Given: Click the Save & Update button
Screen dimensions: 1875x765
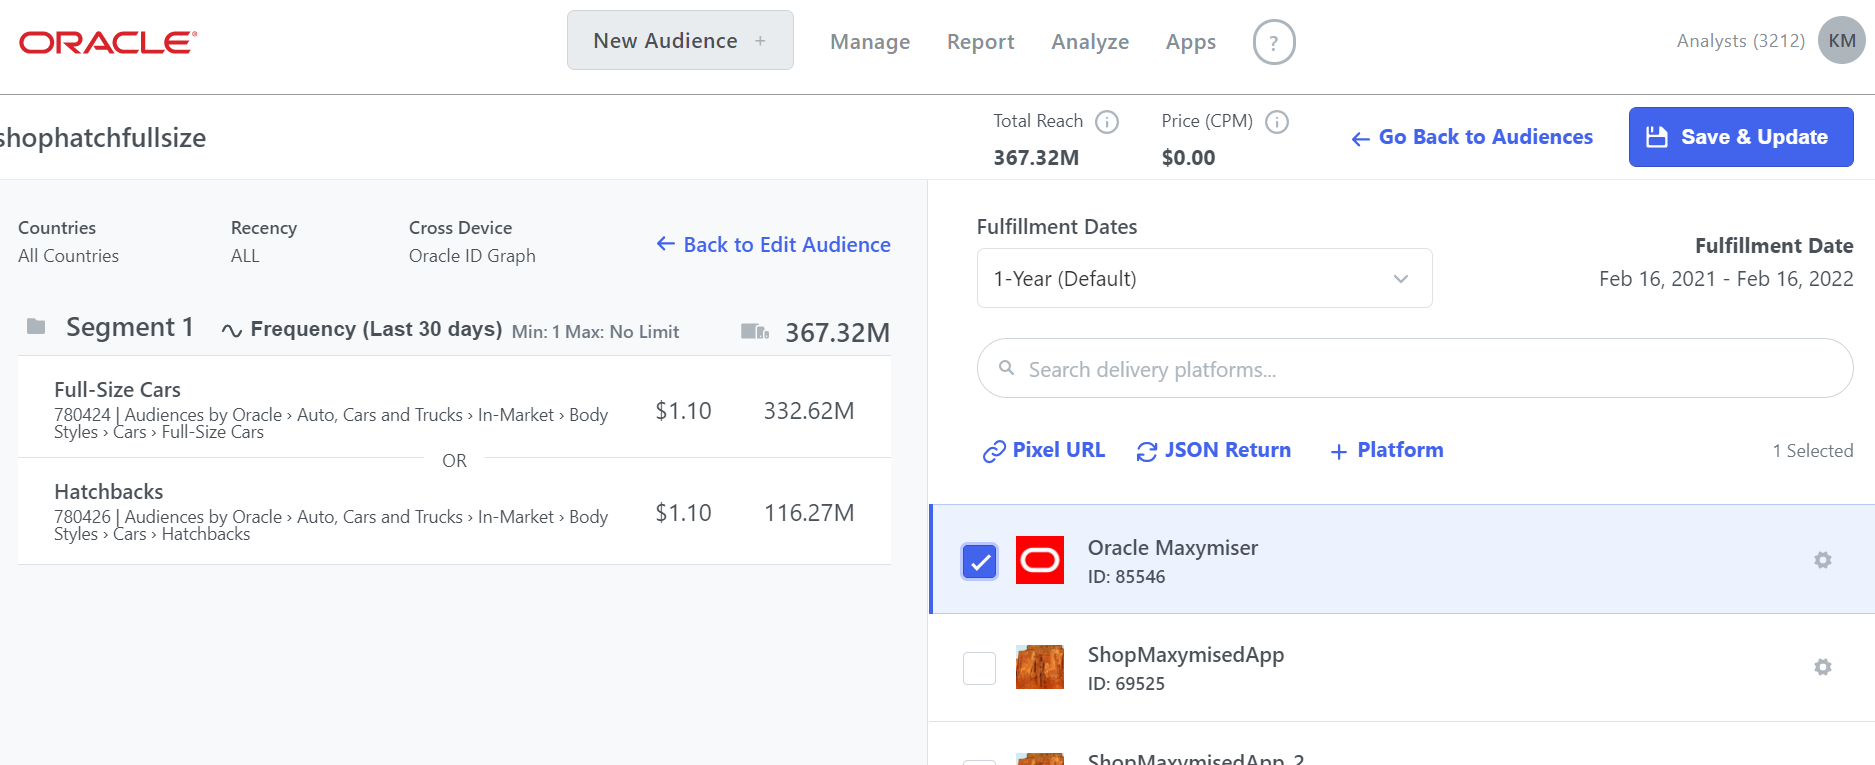Looking at the screenshot, I should click(x=1740, y=137).
